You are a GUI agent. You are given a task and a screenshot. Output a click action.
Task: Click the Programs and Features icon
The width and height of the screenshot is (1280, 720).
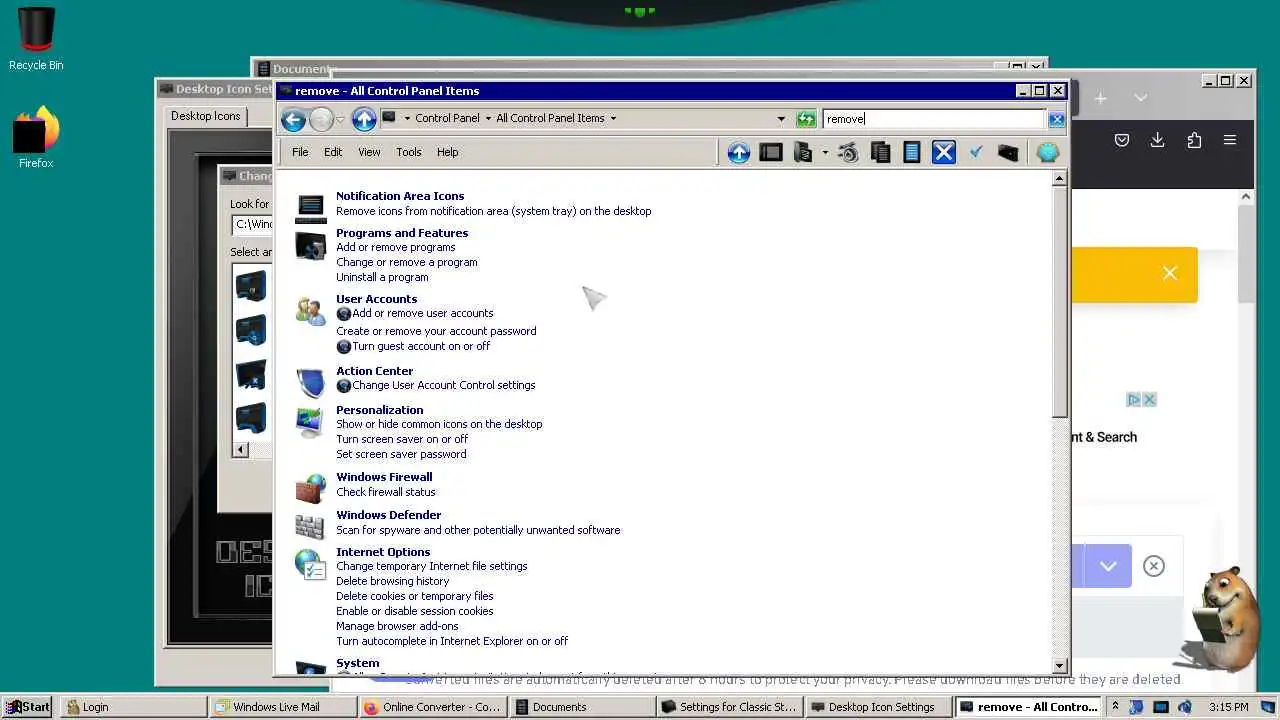coord(310,245)
